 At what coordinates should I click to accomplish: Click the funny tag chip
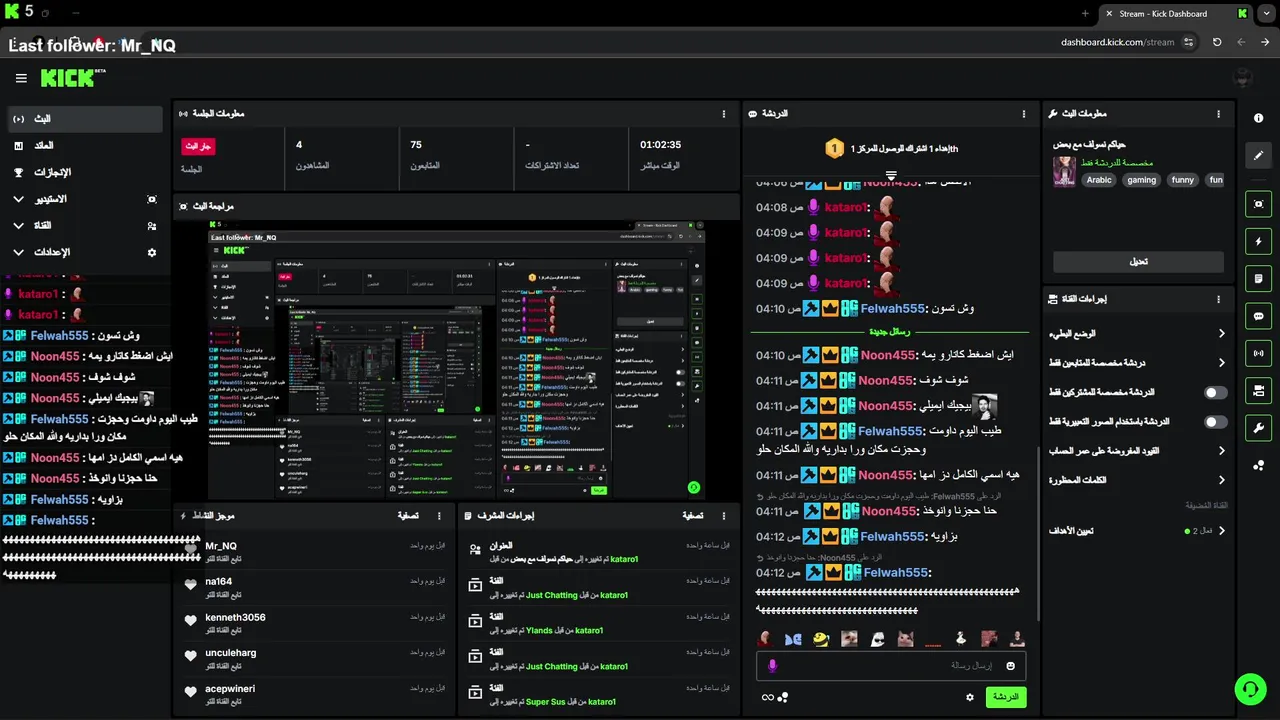click(1183, 180)
